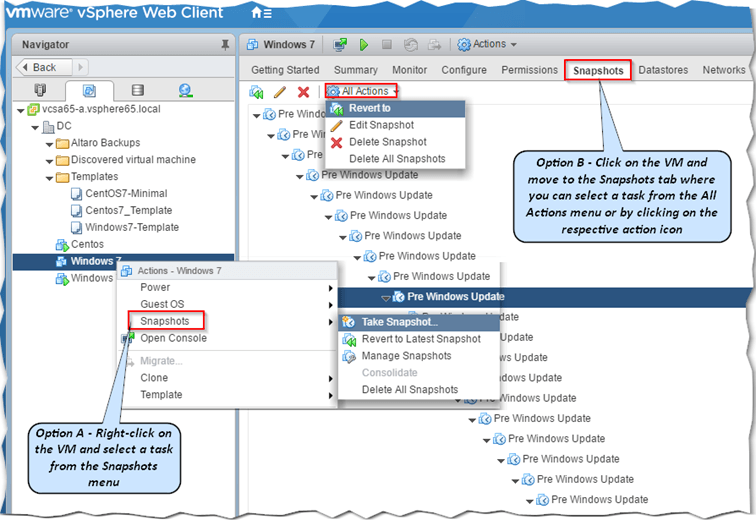Switch to Hosts and Clusters view icon
This screenshot has height=520, width=756.
click(40, 90)
